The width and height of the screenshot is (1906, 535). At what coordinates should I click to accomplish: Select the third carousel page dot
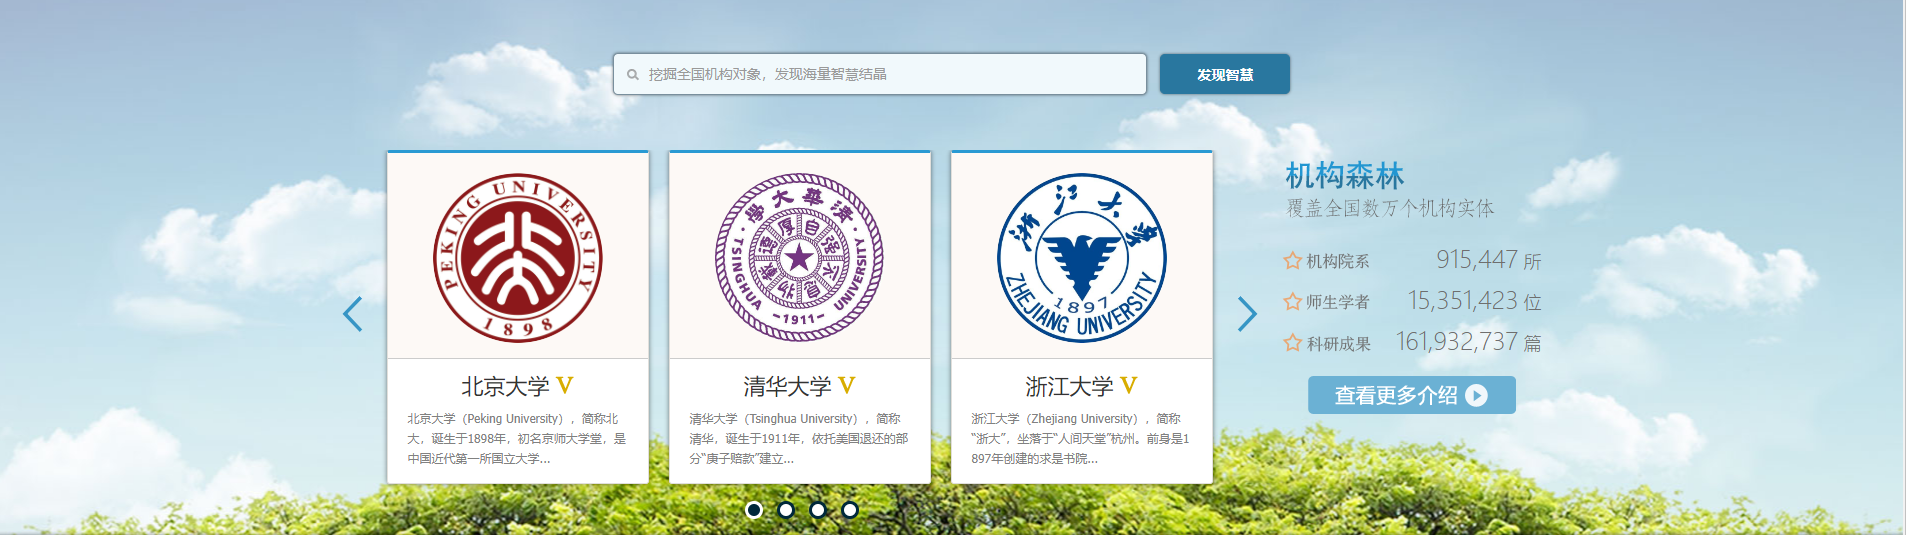click(x=818, y=510)
